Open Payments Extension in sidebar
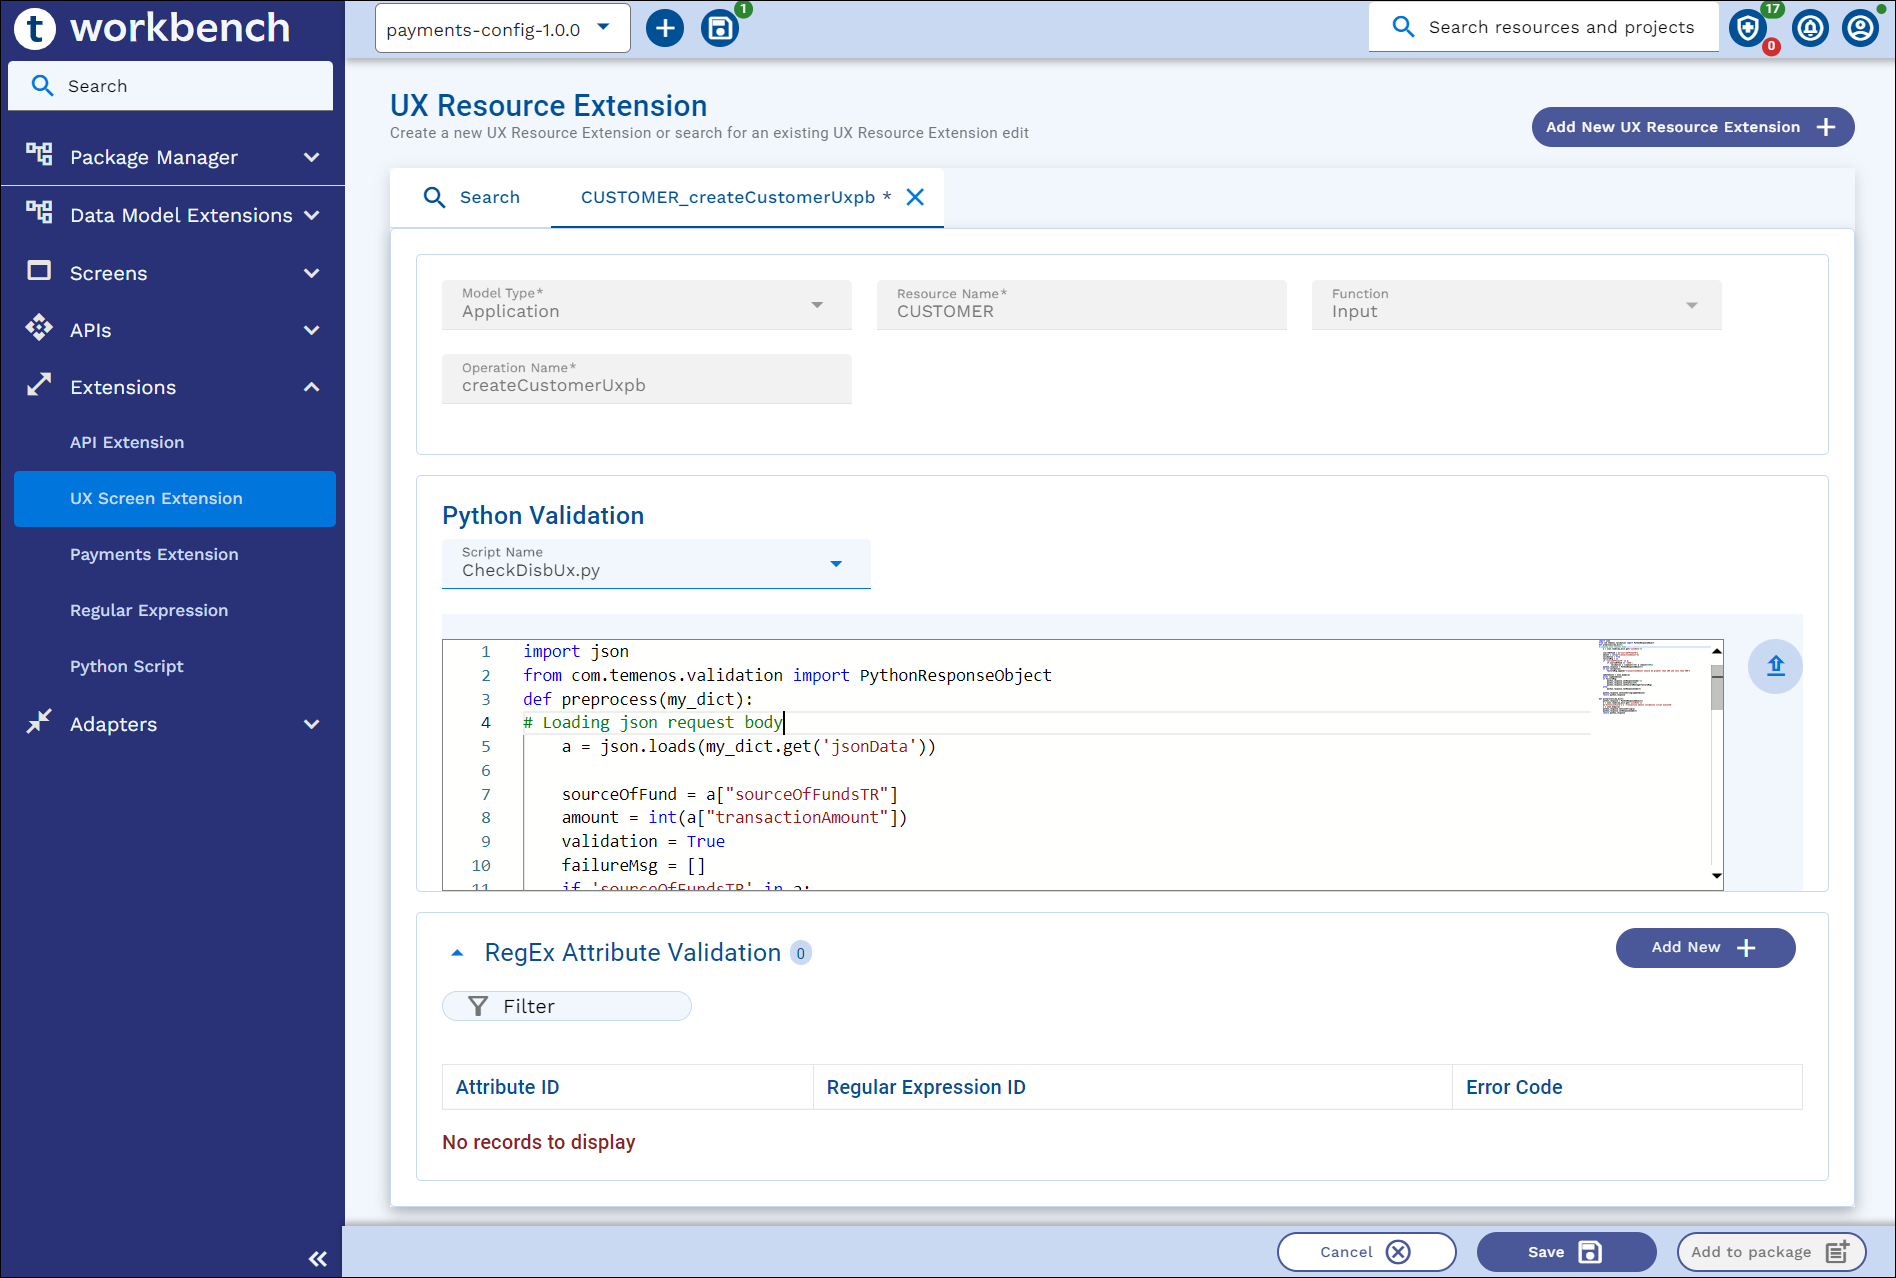Image resolution: width=1896 pixels, height=1278 pixels. point(154,554)
